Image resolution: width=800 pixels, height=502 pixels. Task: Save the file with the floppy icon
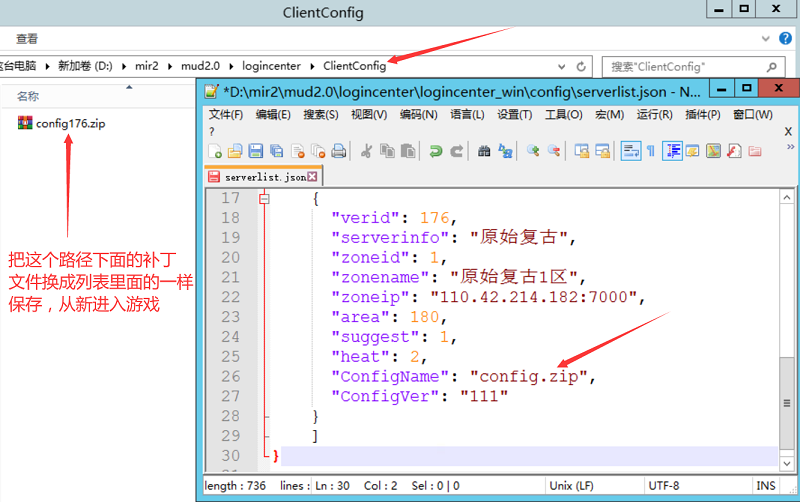pyautogui.click(x=255, y=151)
